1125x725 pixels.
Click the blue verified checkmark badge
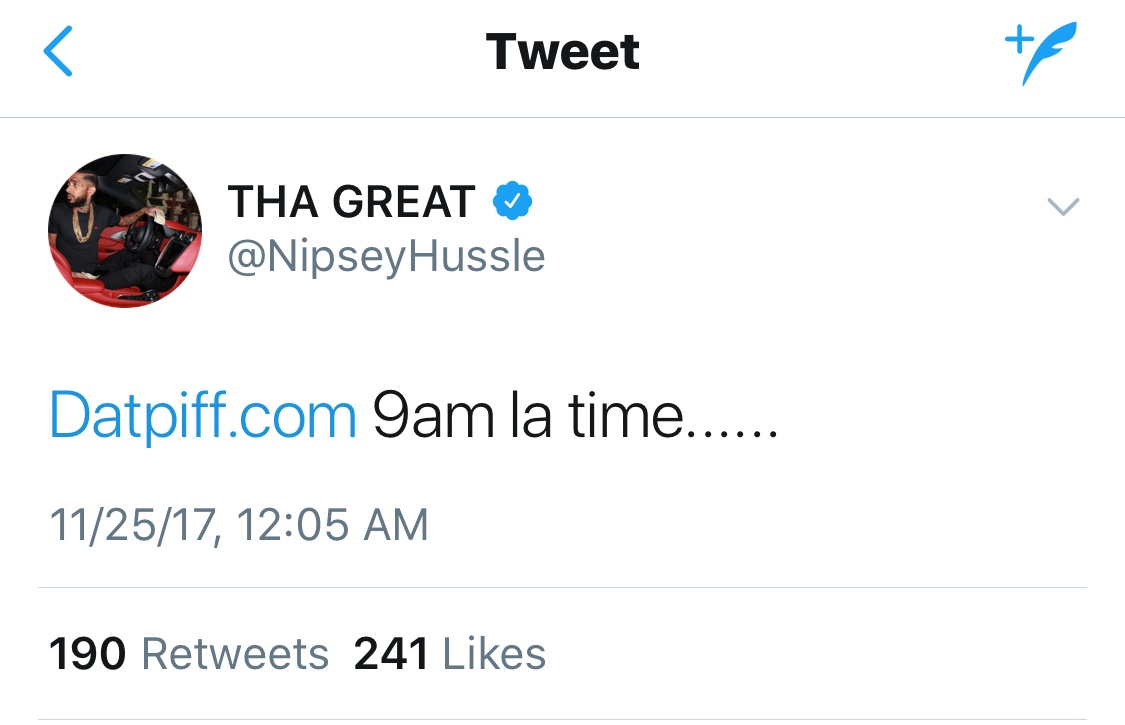(512, 201)
